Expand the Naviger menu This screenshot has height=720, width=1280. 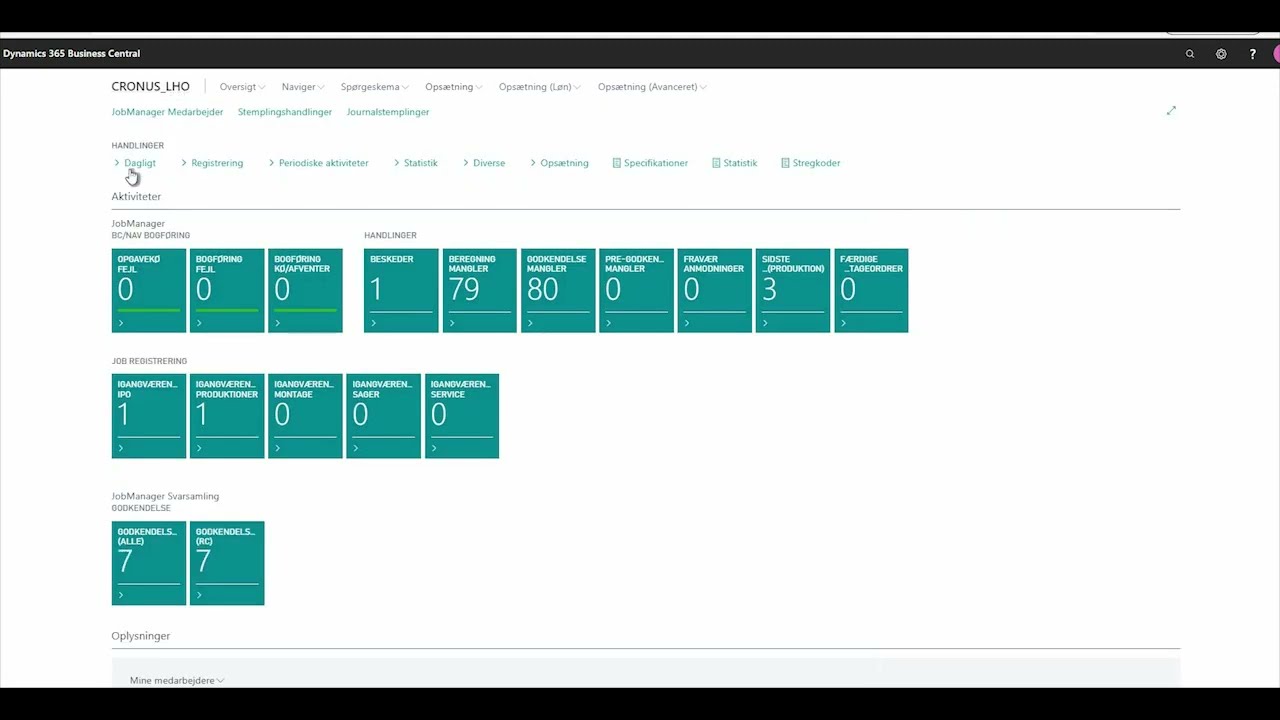pyautogui.click(x=303, y=87)
